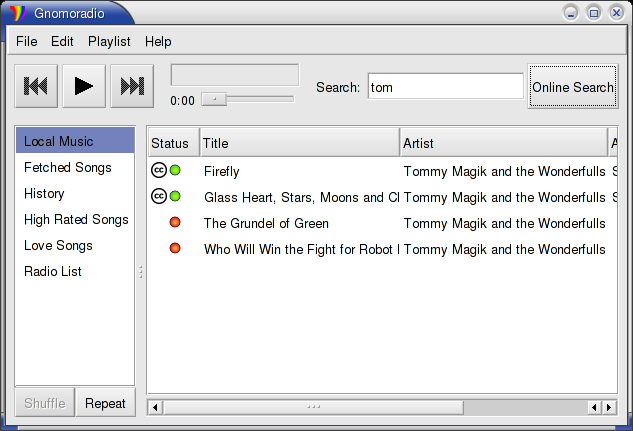Click the Search text field

(x=445, y=87)
